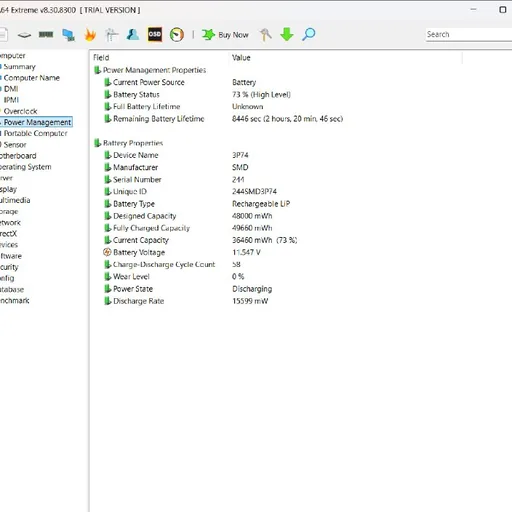Open the Network category in tree
Screen dimensions: 512x512
10,223
